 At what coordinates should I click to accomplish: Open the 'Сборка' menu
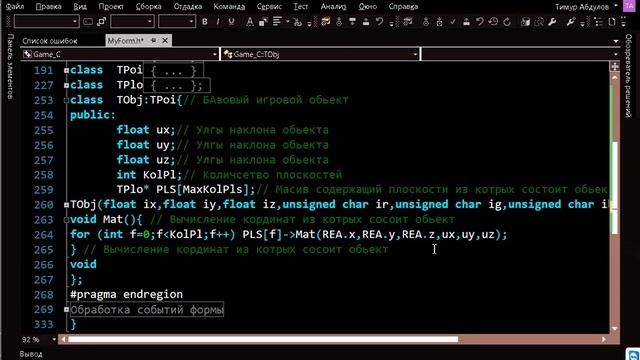pos(149,7)
